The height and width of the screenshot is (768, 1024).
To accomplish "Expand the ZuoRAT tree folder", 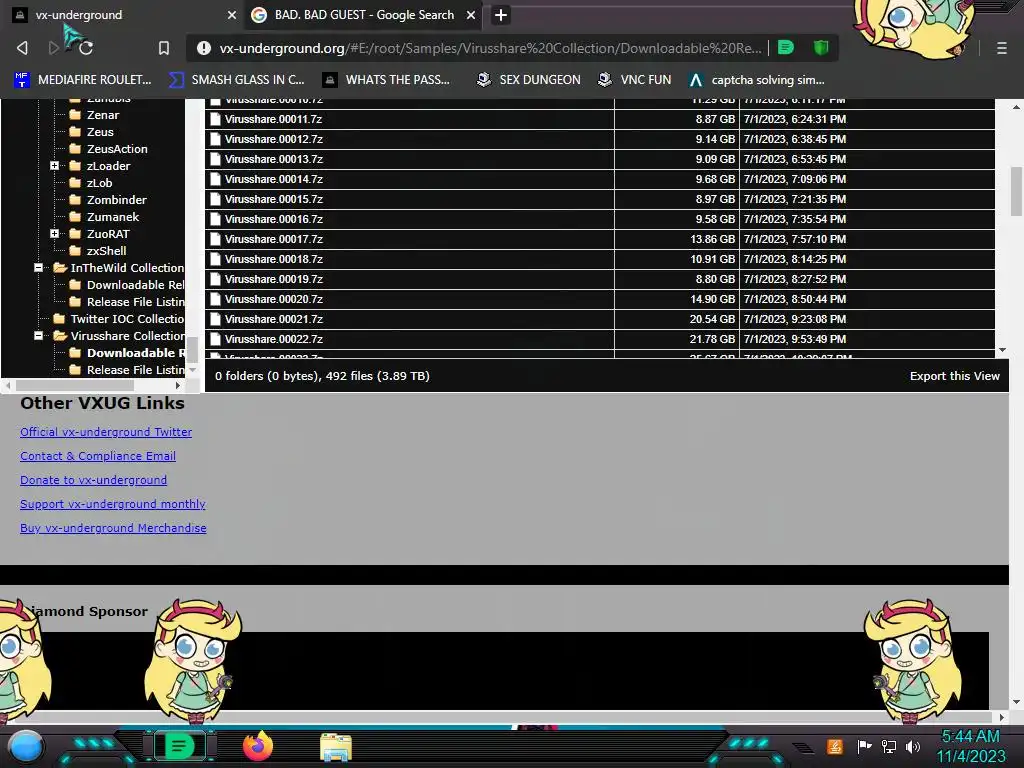I will click(x=55, y=234).
